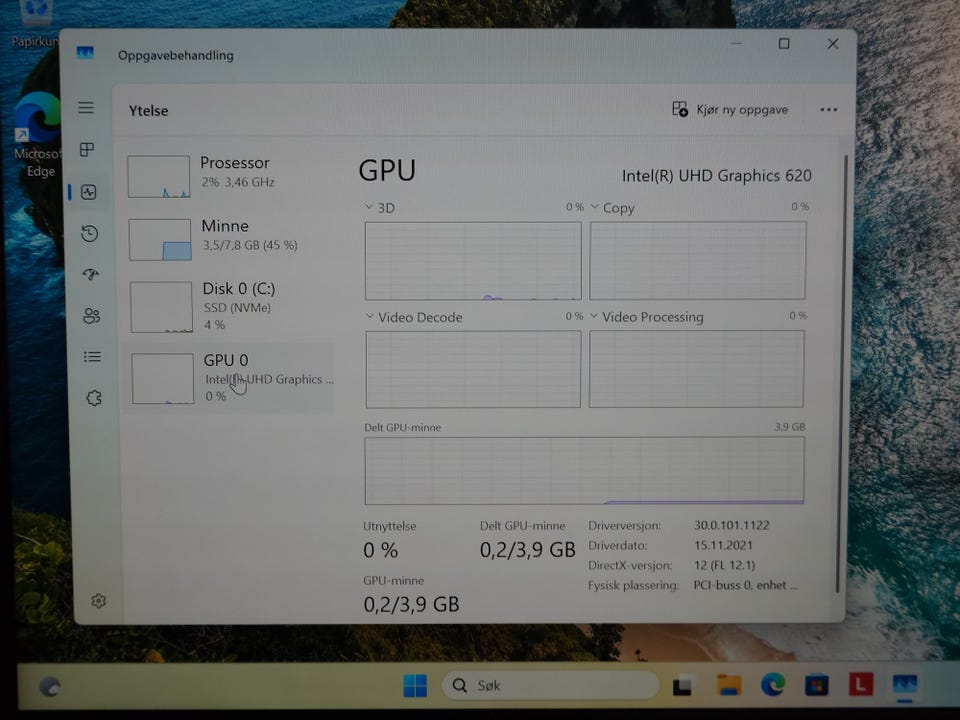Click the Prosessor mini graph thumbnail

[x=159, y=176]
